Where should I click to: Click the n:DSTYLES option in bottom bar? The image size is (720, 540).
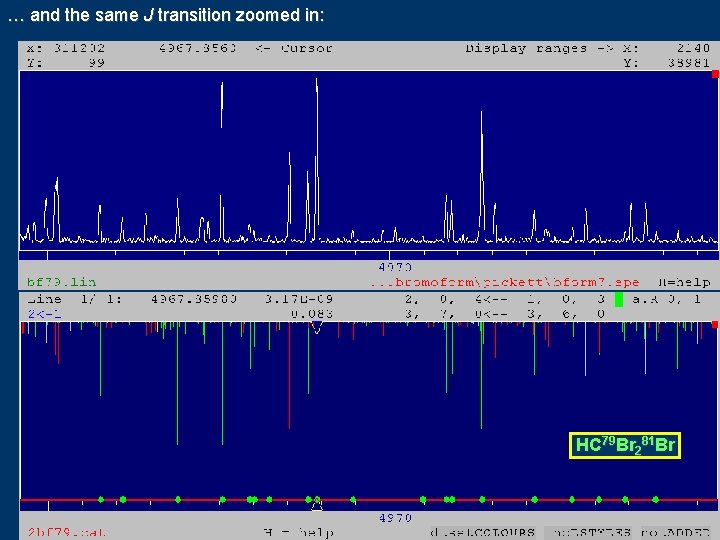588,533
